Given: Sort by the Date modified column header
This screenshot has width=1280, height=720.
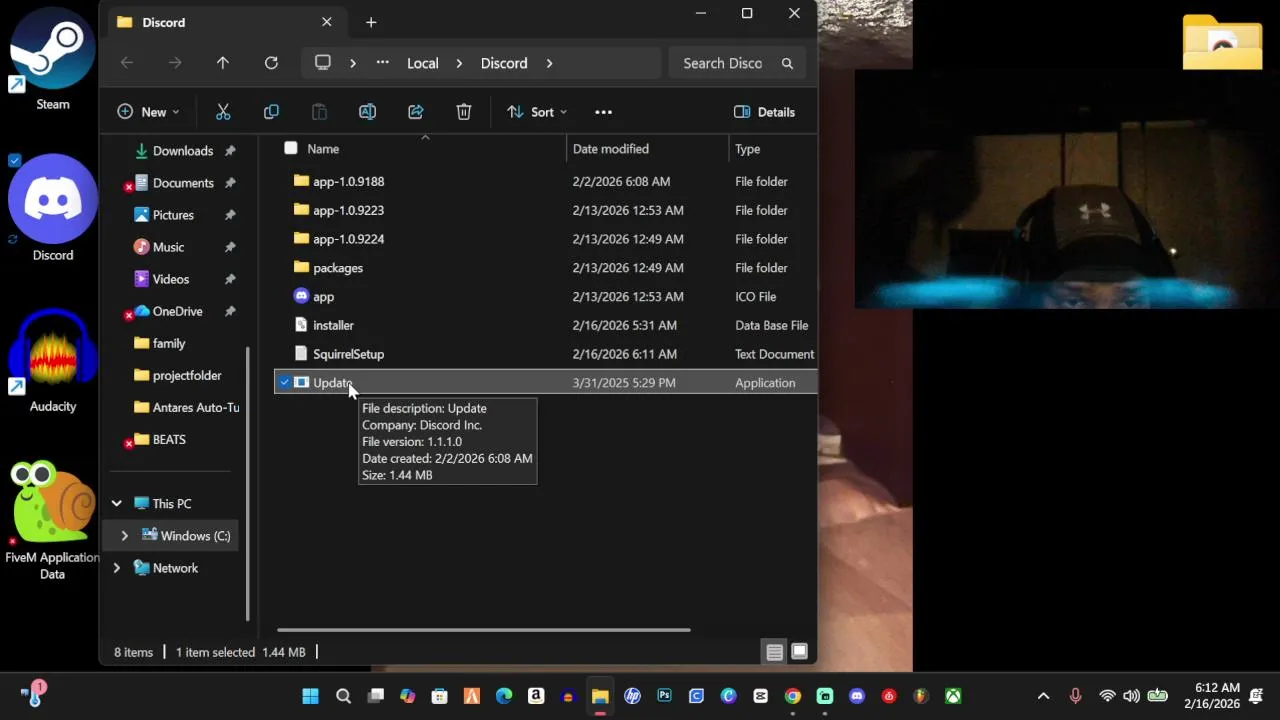Looking at the screenshot, I should click(x=611, y=149).
